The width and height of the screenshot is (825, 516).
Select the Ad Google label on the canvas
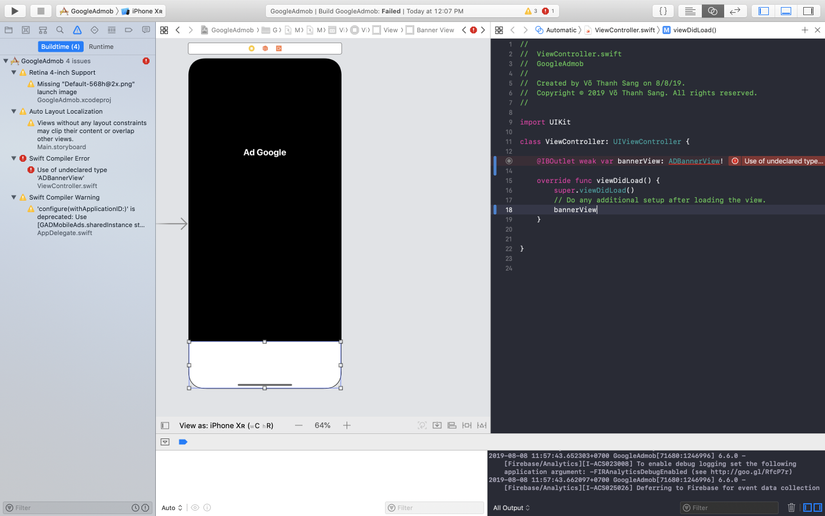265,153
